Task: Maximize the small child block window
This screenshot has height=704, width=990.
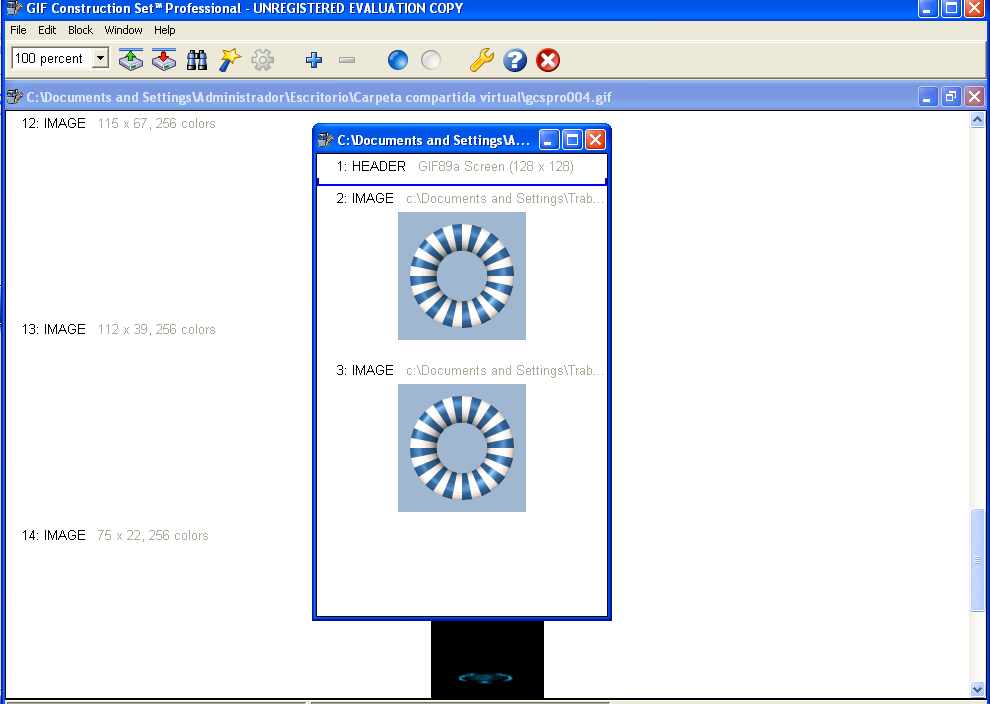Action: pos(572,140)
